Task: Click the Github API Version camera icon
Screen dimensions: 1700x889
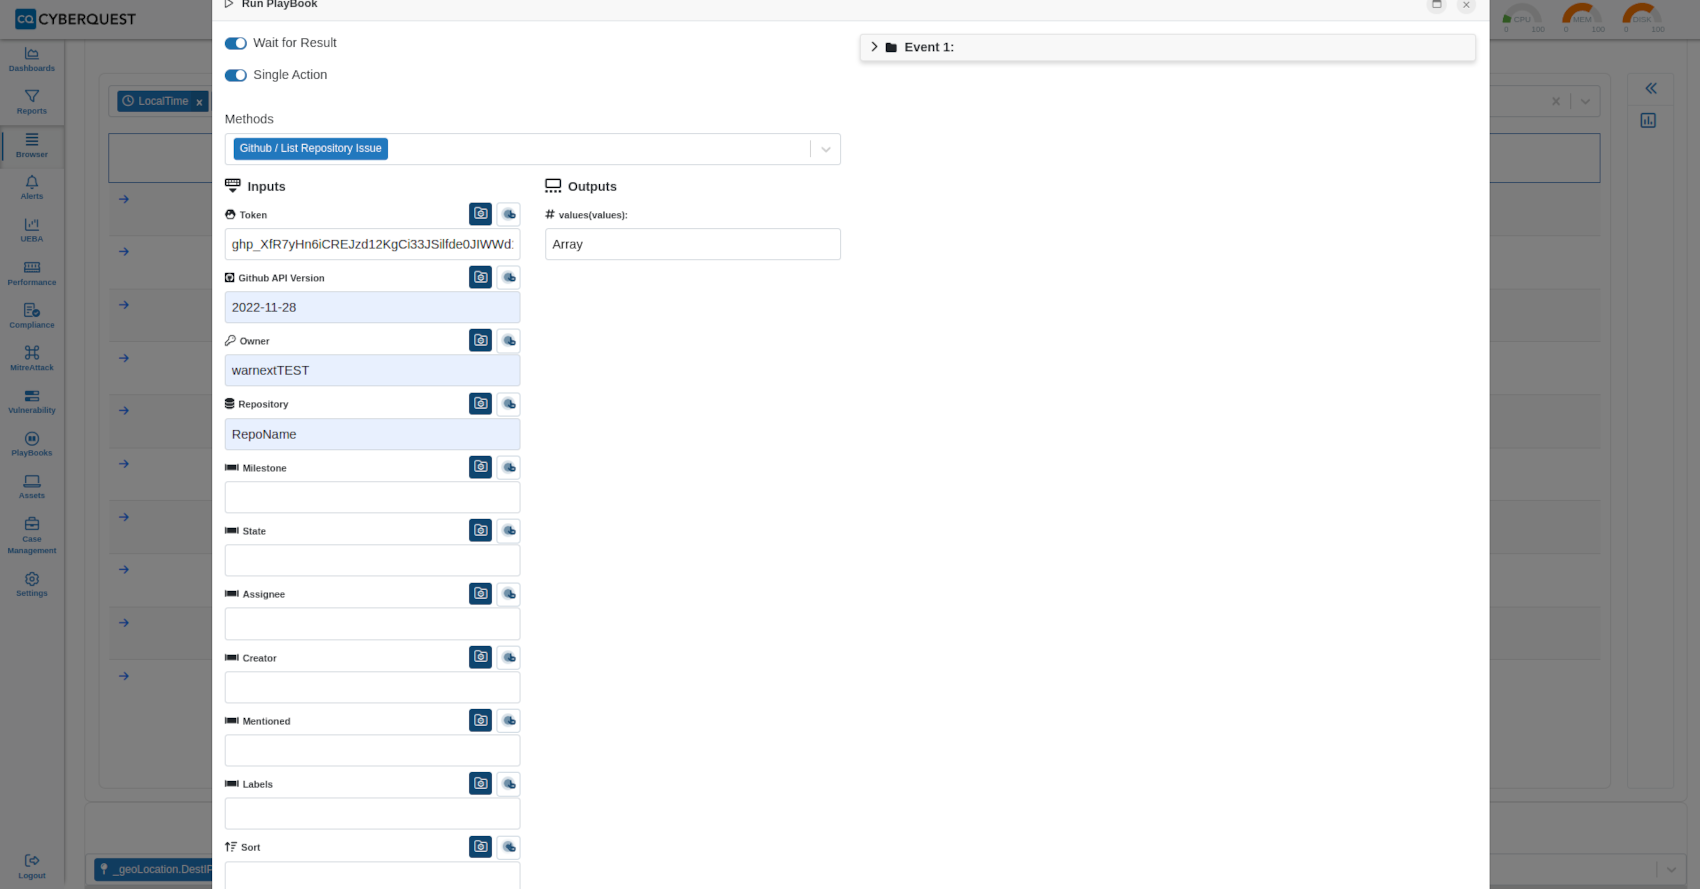Action: pyautogui.click(x=481, y=277)
